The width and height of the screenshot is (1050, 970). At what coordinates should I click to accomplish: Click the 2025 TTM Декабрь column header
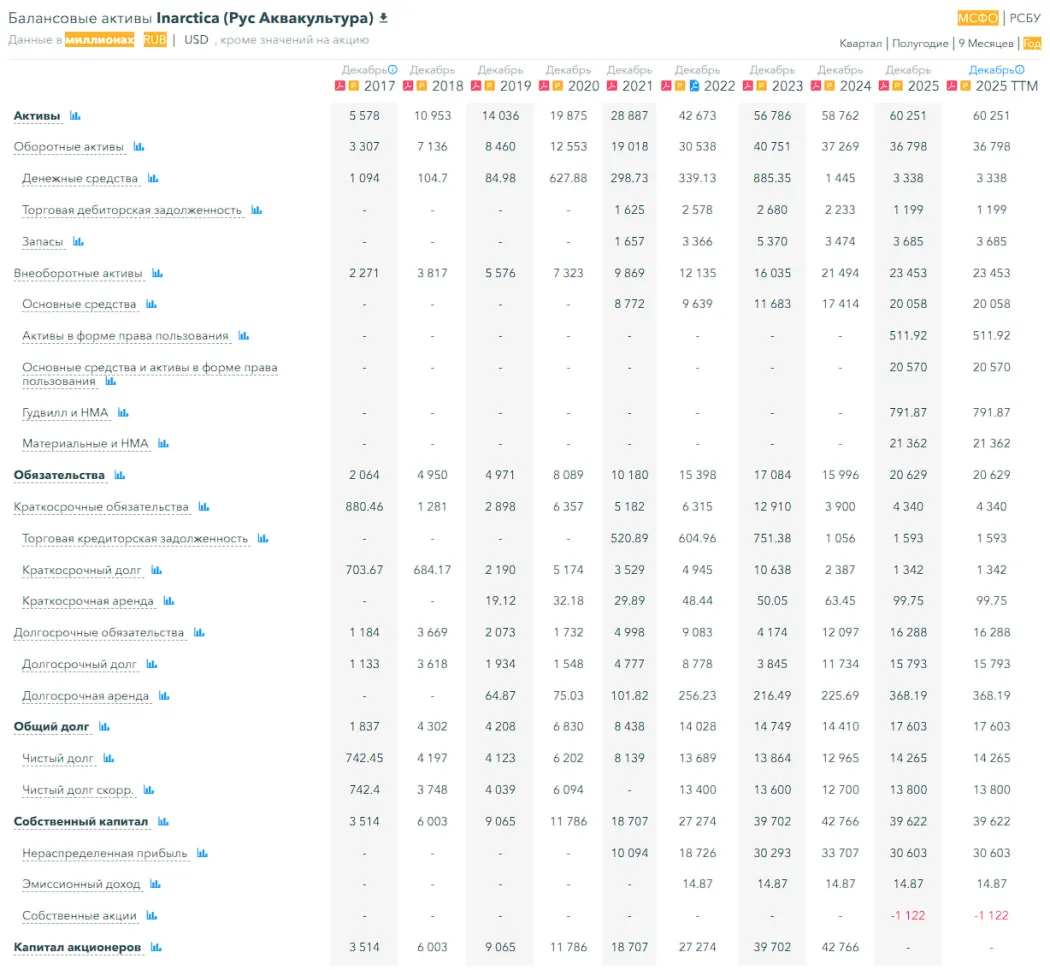pyautogui.click(x=991, y=70)
